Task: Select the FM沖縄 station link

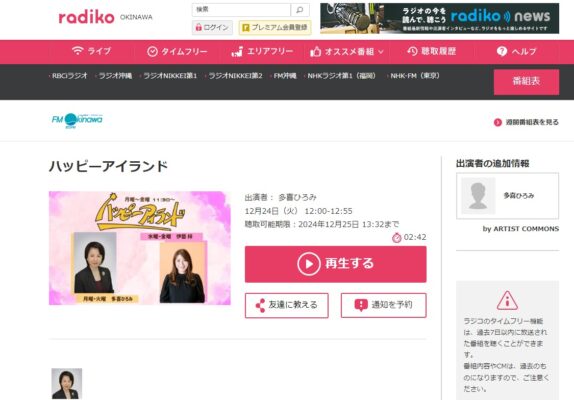Action: click(x=284, y=76)
